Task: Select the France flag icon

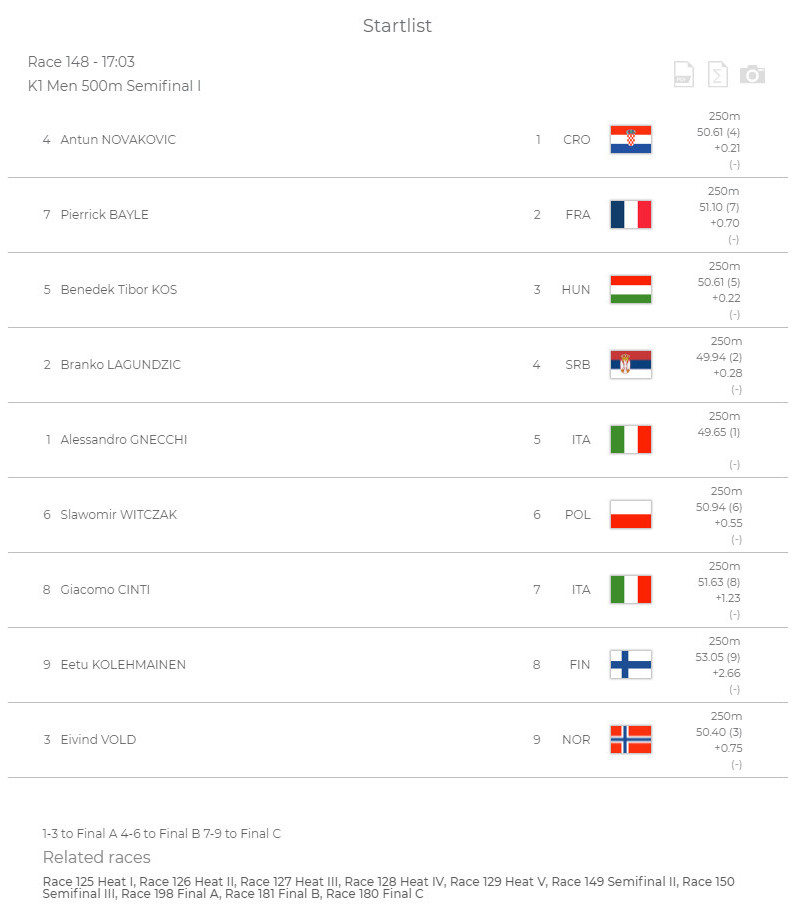Action: [631, 215]
